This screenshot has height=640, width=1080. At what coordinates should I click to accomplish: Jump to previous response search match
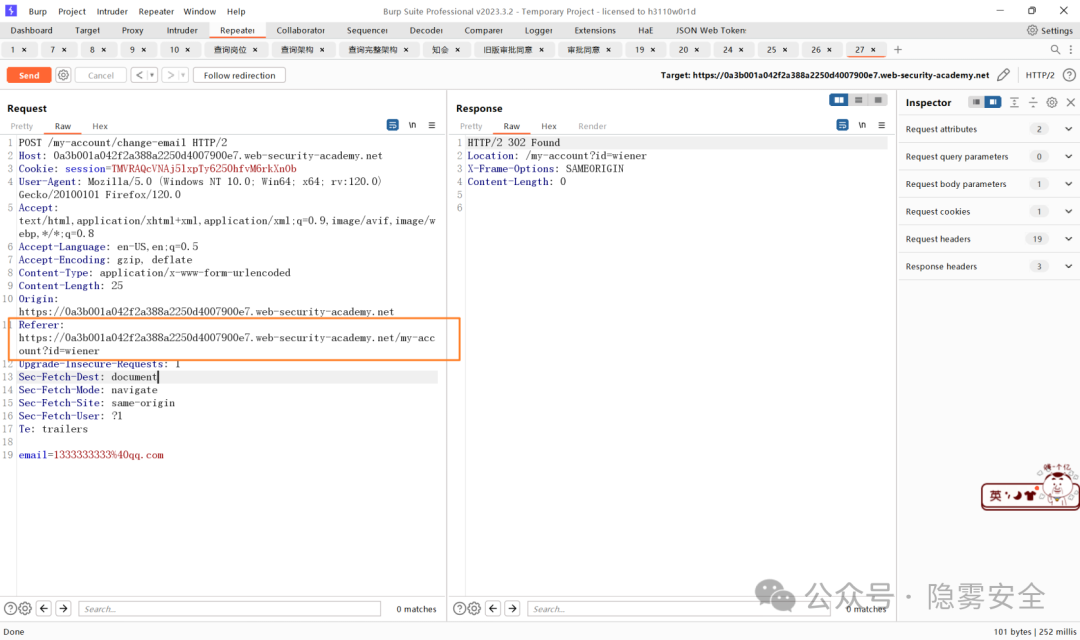tap(493, 608)
